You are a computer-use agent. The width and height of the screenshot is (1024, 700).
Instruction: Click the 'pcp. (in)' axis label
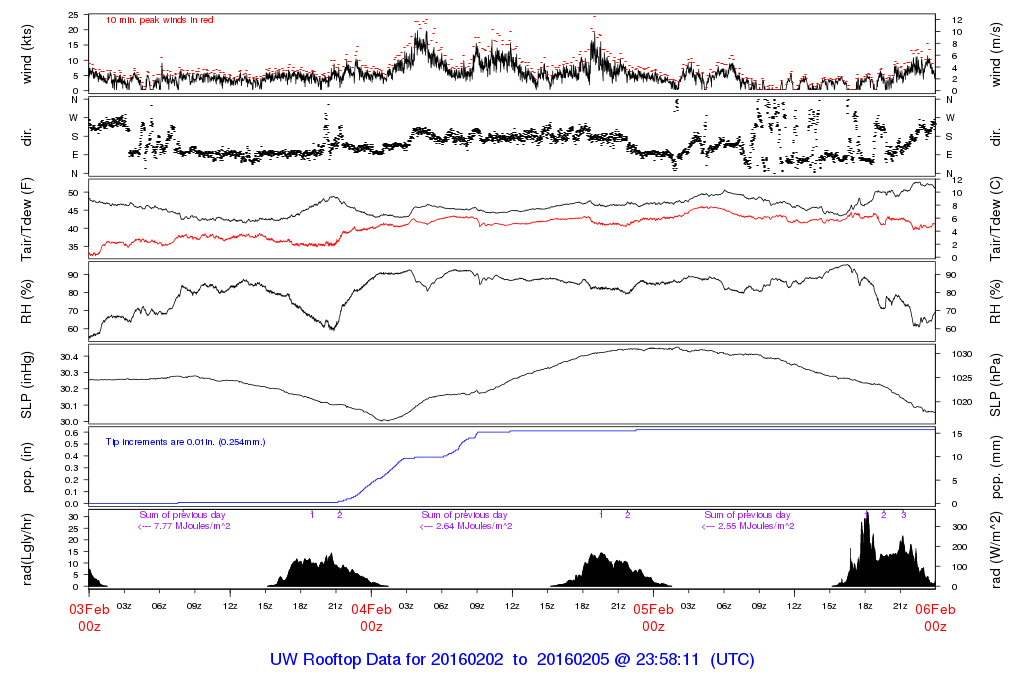pyautogui.click(x=27, y=468)
